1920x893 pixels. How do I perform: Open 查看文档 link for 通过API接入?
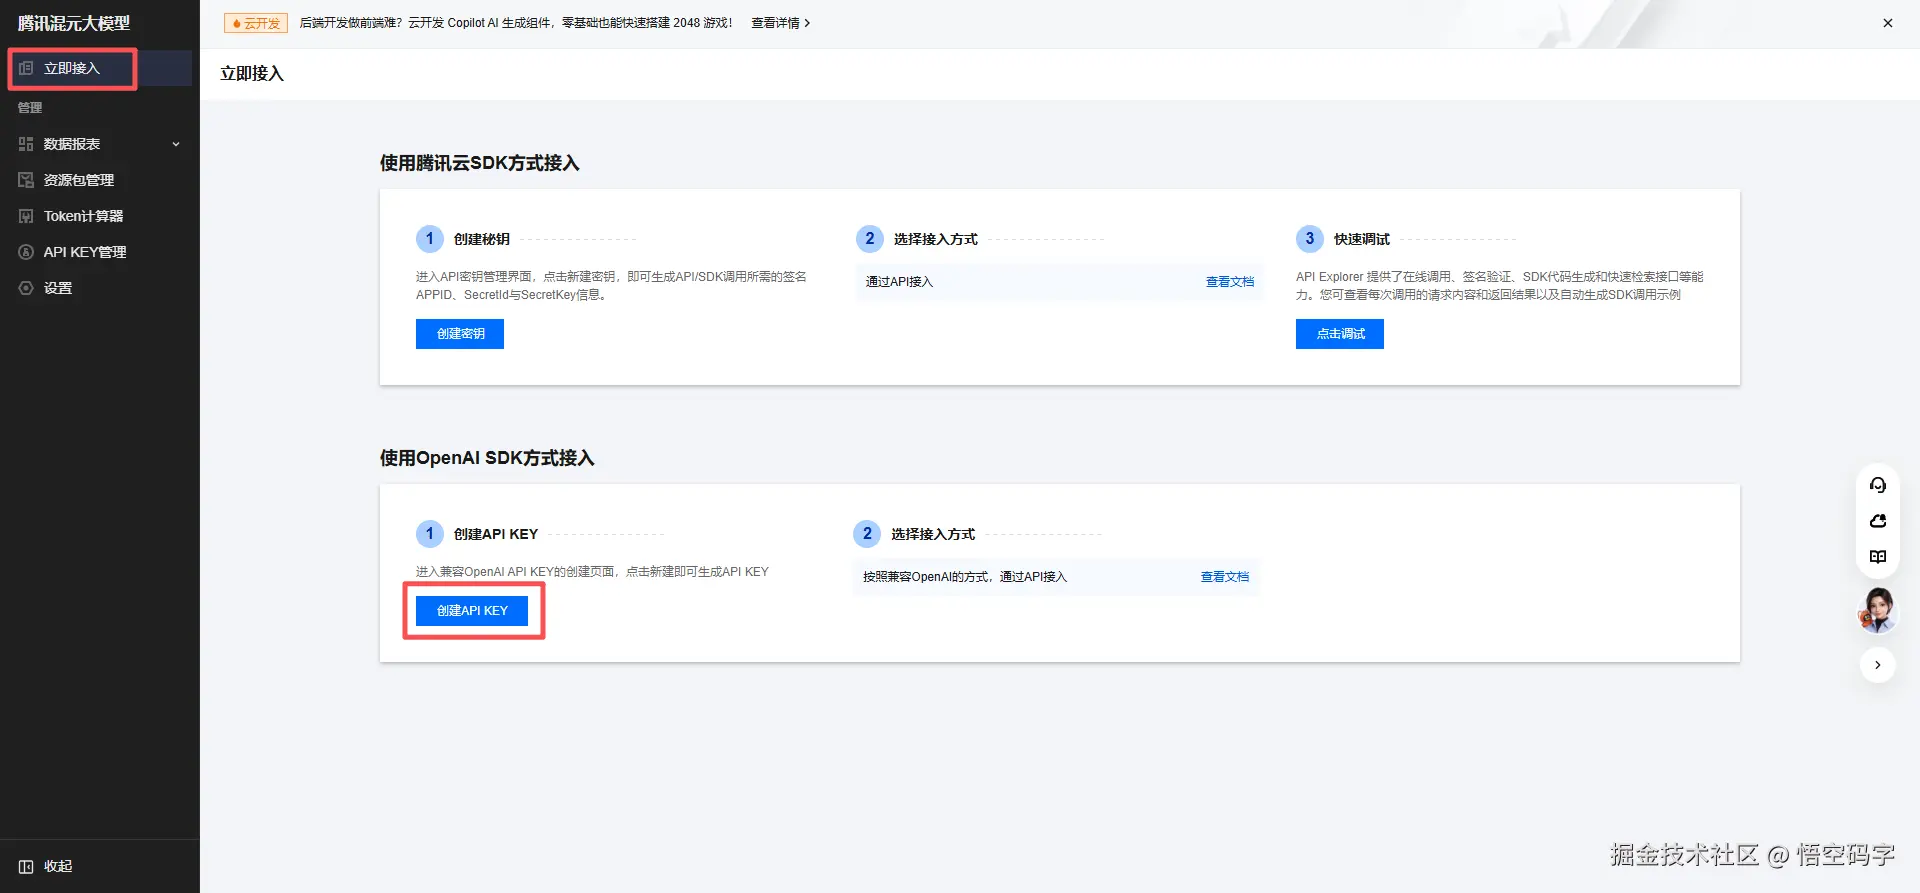point(1229,282)
